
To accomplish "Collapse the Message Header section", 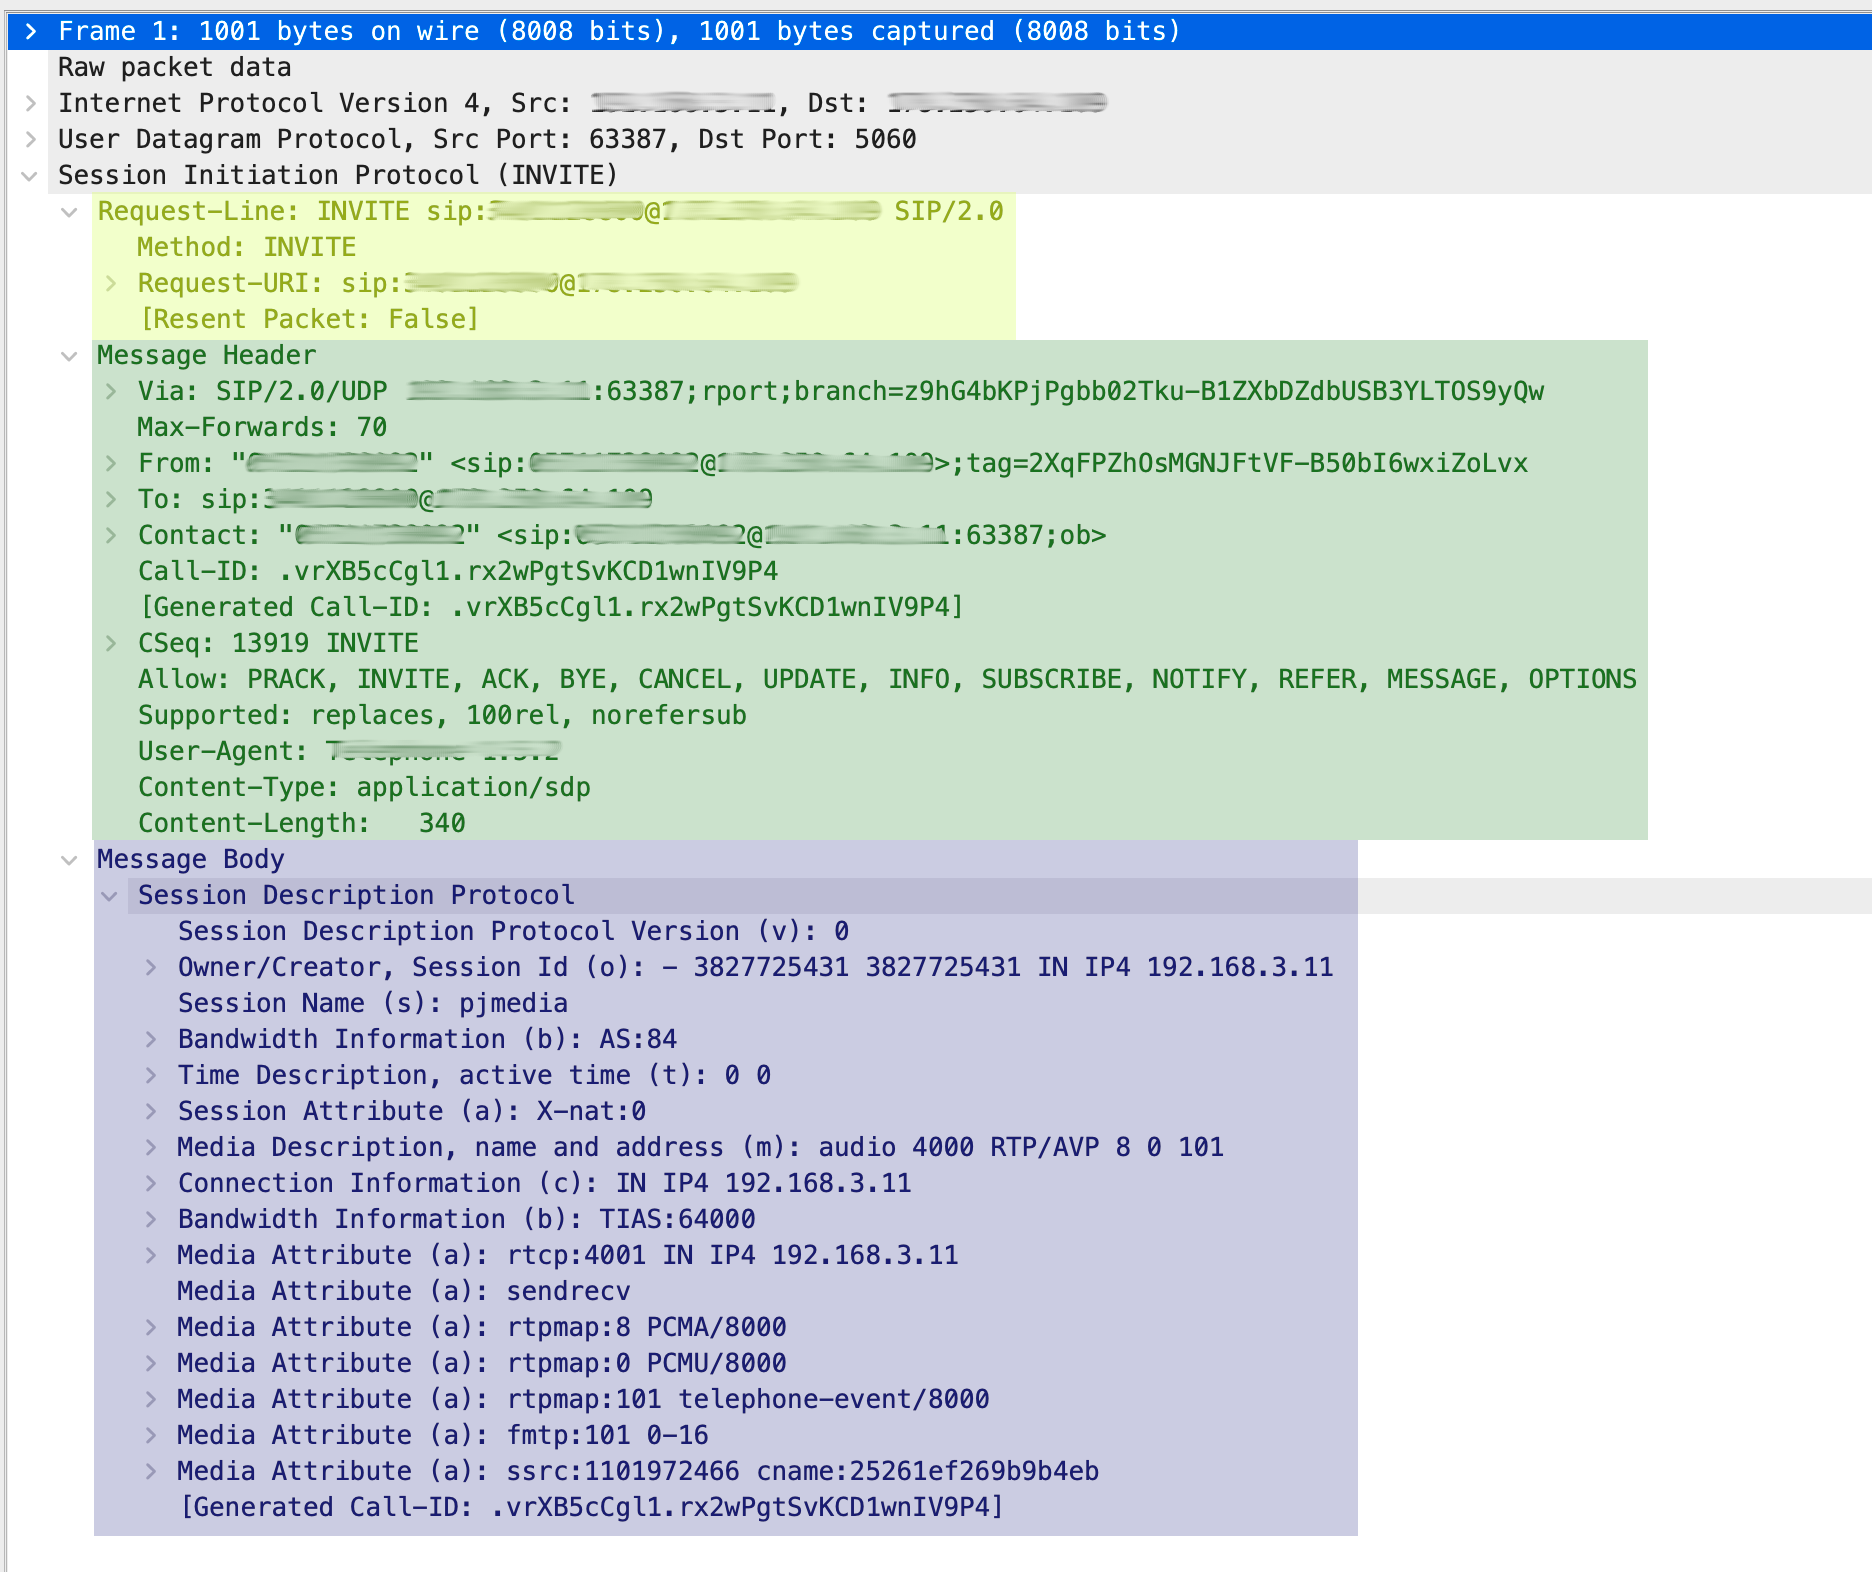I will click(x=69, y=356).
